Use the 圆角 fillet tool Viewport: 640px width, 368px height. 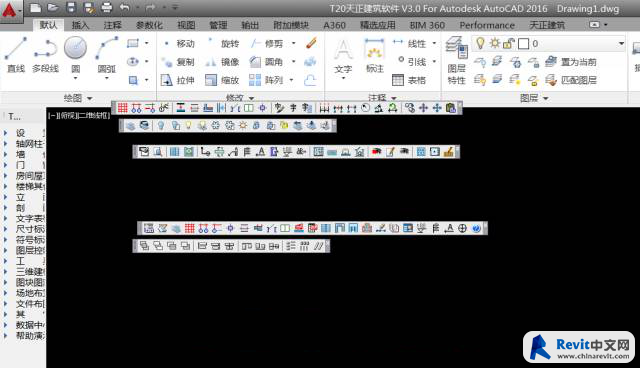[267, 62]
